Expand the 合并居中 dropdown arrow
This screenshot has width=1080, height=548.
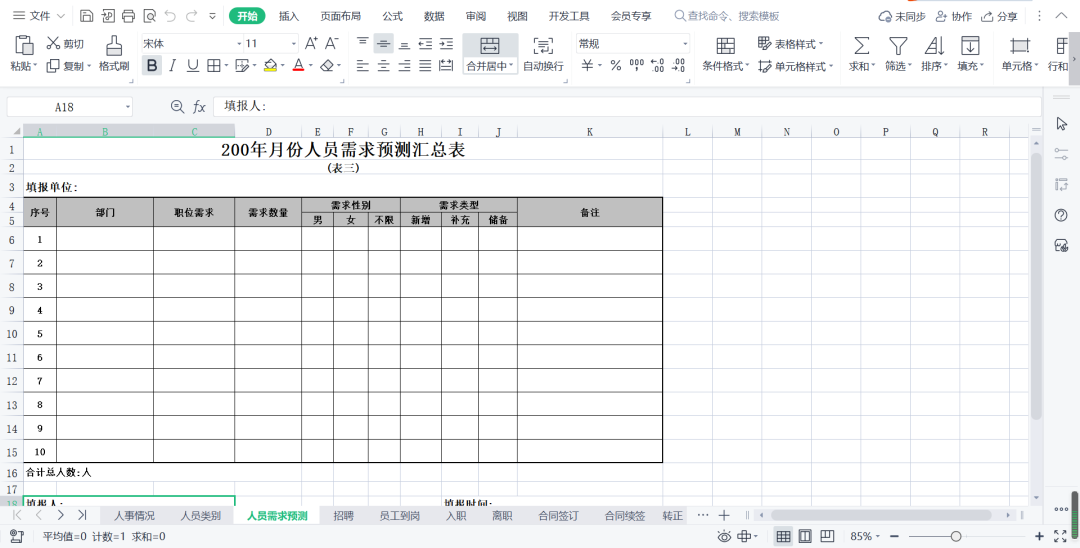point(511,66)
